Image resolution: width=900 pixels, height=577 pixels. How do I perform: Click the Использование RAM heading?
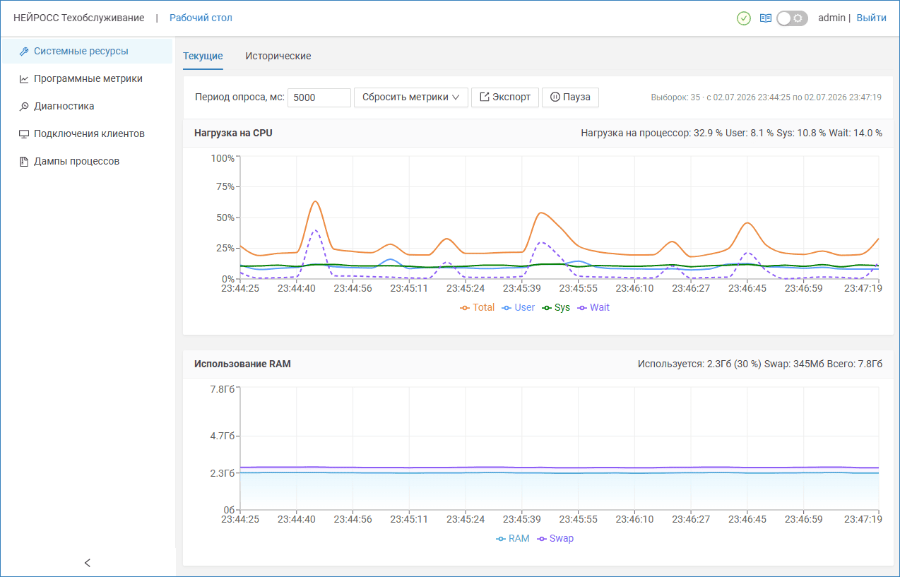tap(242, 363)
